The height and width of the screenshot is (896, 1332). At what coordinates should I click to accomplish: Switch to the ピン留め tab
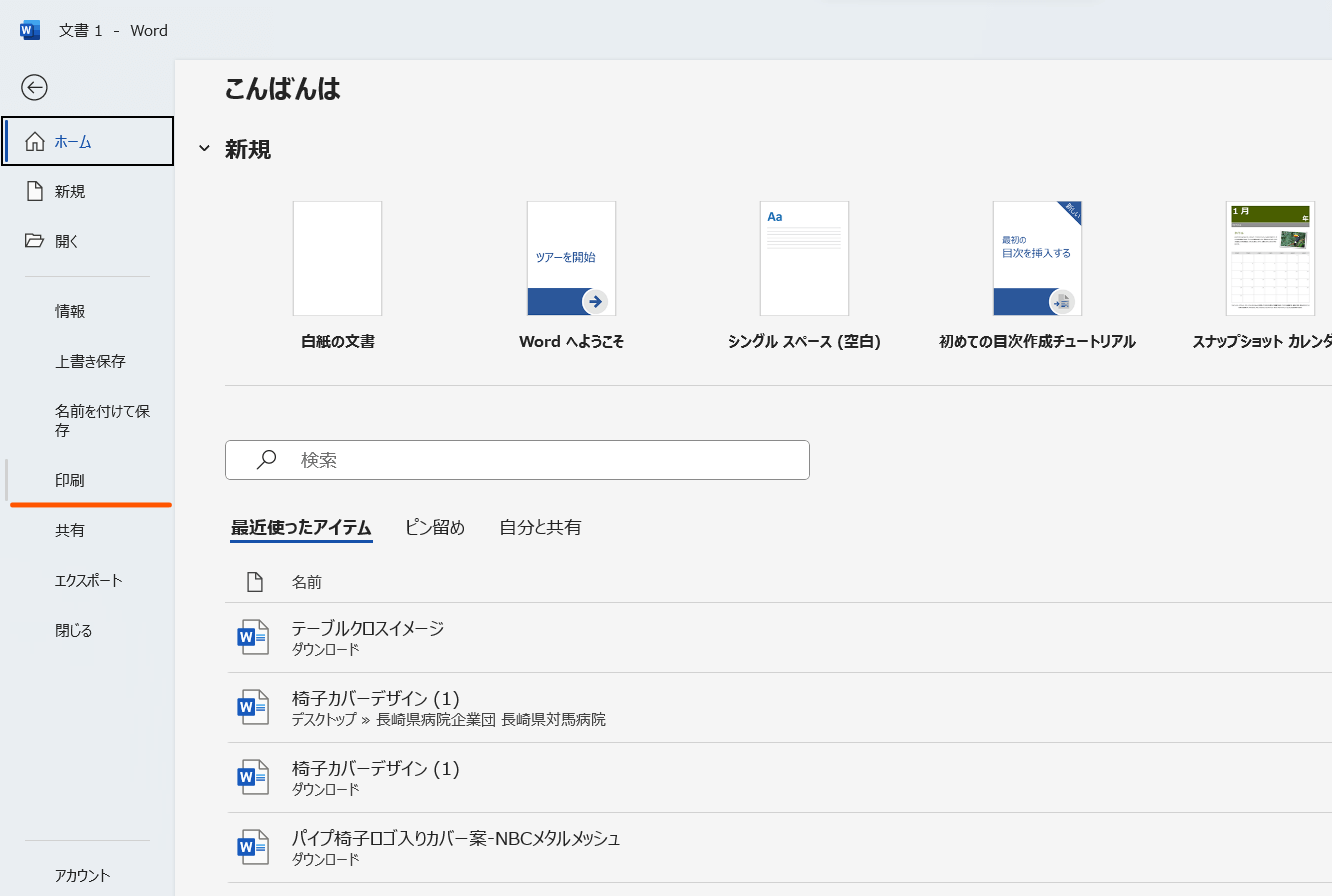coord(435,527)
